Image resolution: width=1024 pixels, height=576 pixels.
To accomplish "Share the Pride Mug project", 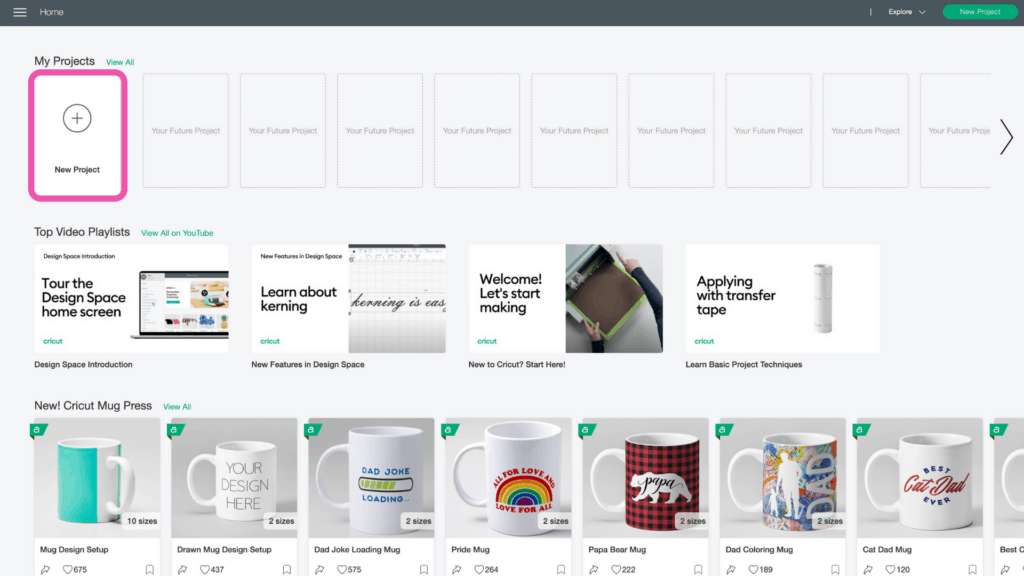I will click(457, 569).
